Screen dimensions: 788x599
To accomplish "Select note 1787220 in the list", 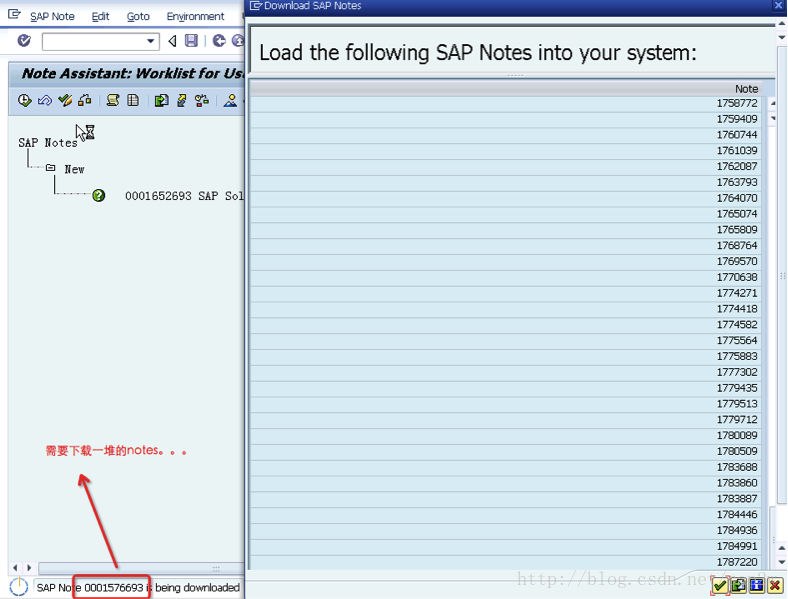I will tap(506, 562).
